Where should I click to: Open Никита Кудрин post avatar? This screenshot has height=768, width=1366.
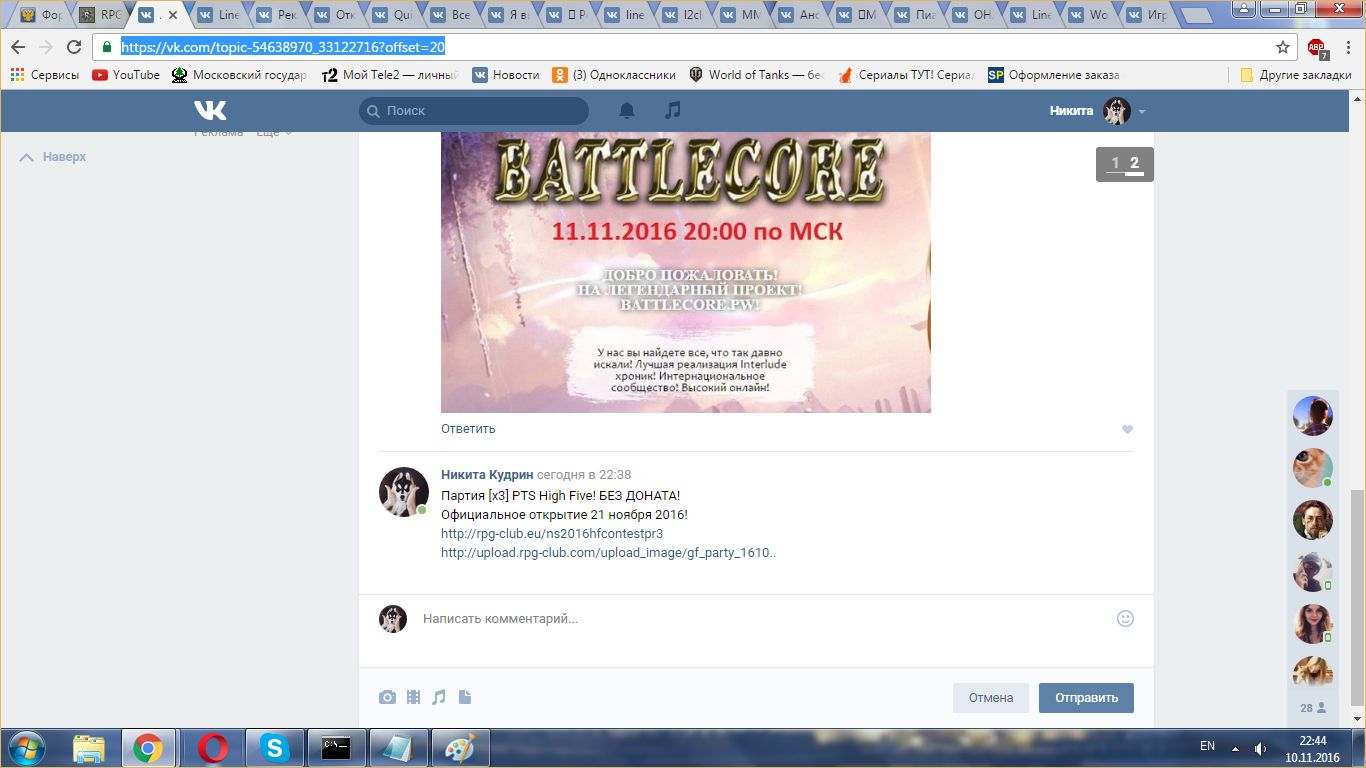tap(404, 491)
